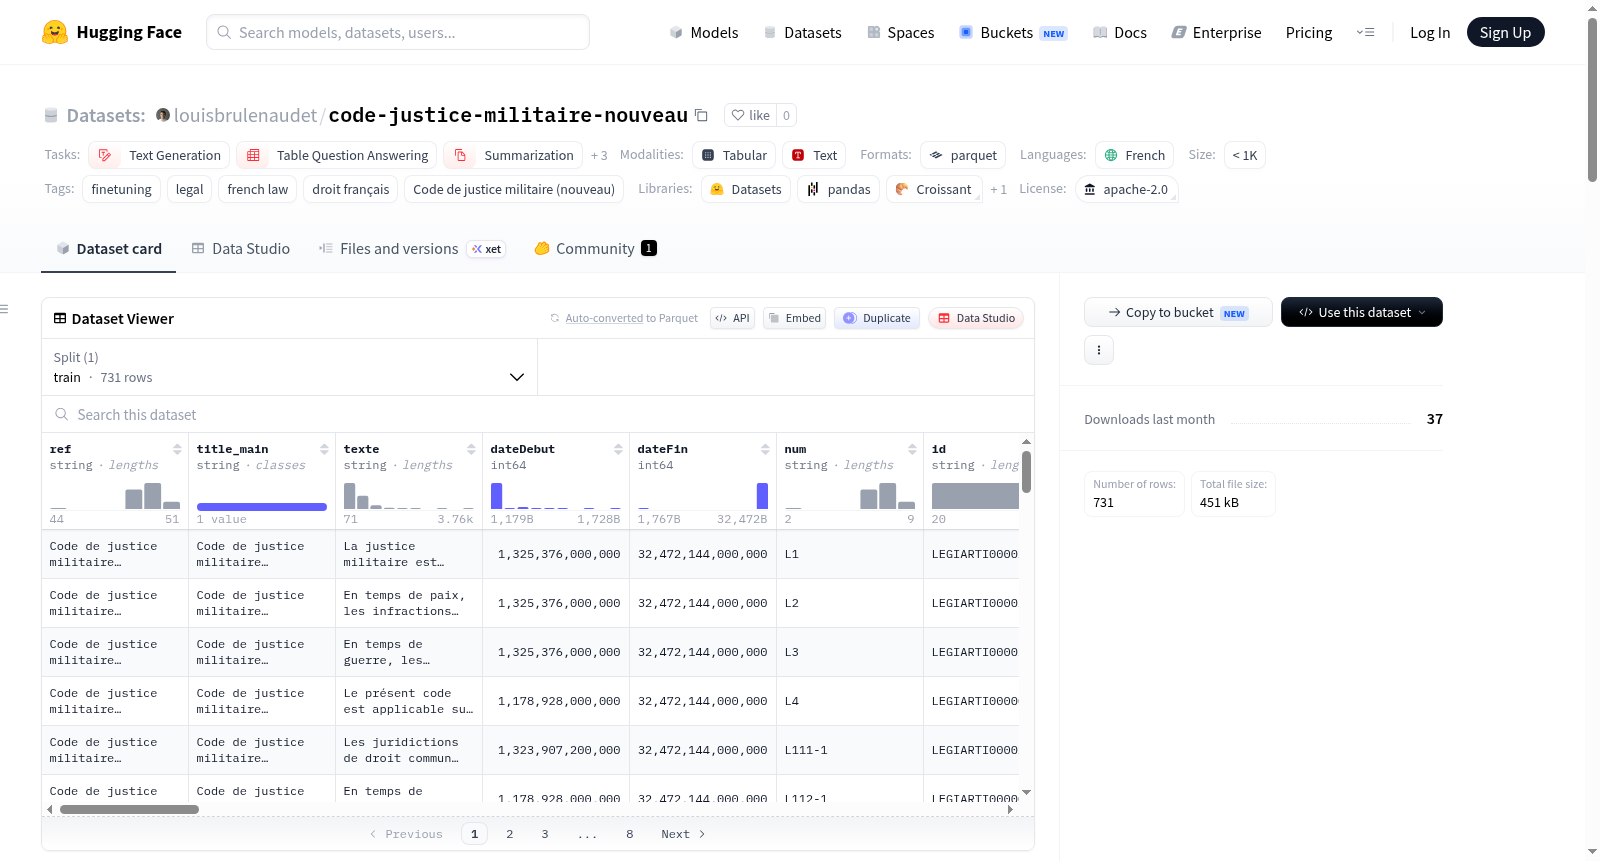This screenshot has width=1600, height=861.
Task: Select the finetuning tag
Action: click(121, 189)
